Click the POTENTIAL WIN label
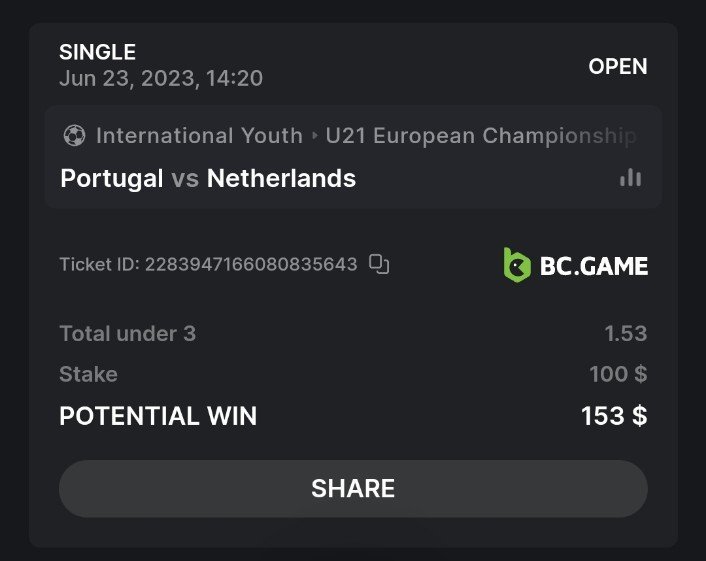Screen dimensions: 706x561 (158, 416)
